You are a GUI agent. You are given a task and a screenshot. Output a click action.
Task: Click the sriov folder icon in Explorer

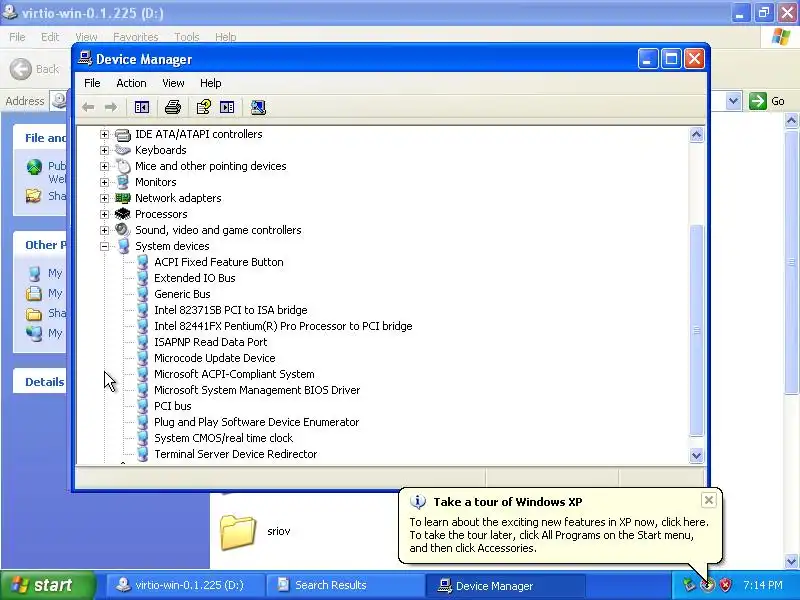238,532
